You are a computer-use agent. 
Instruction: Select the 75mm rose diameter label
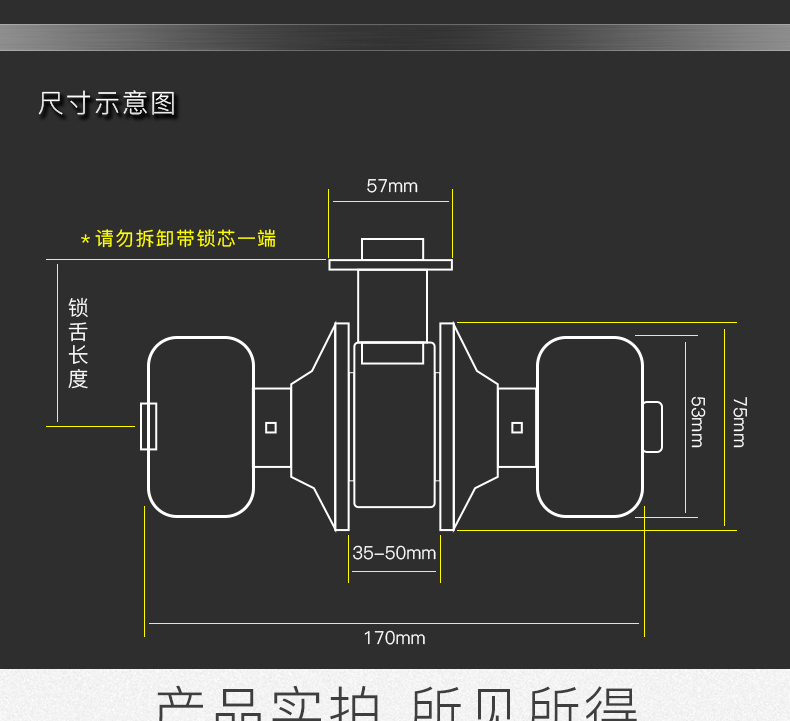pos(739,423)
